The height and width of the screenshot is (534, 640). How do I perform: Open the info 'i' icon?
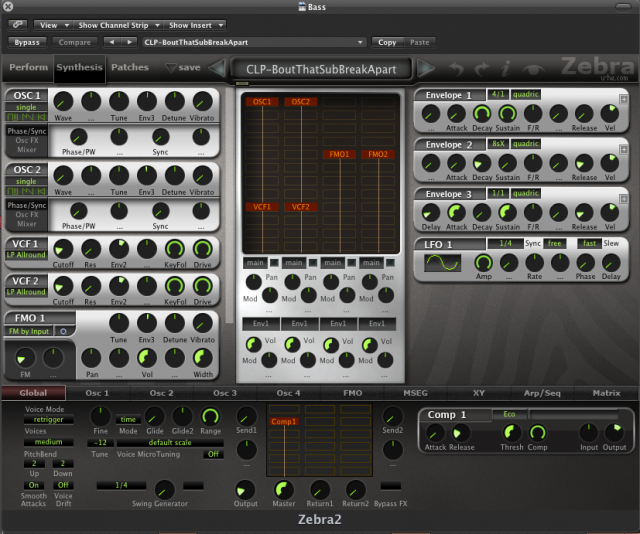508,69
